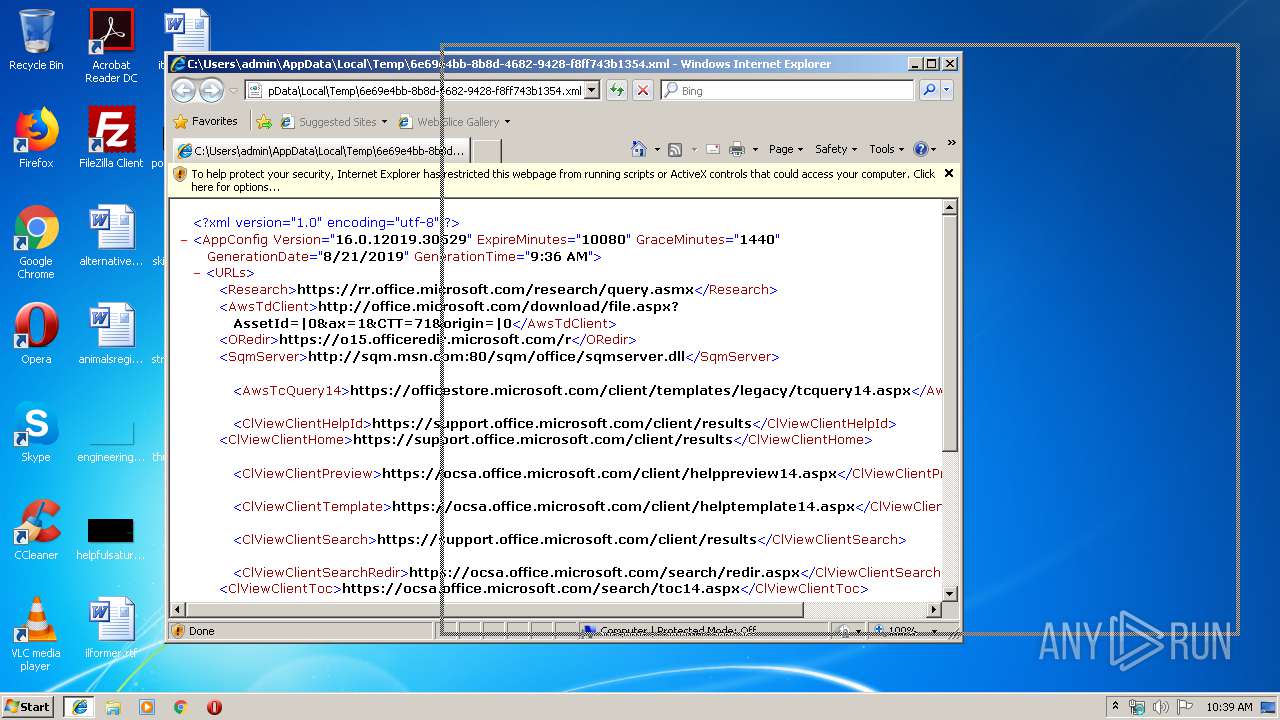This screenshot has width=1280, height=720.
Task: Click Internet Explorer taskbar button
Action: (79, 707)
